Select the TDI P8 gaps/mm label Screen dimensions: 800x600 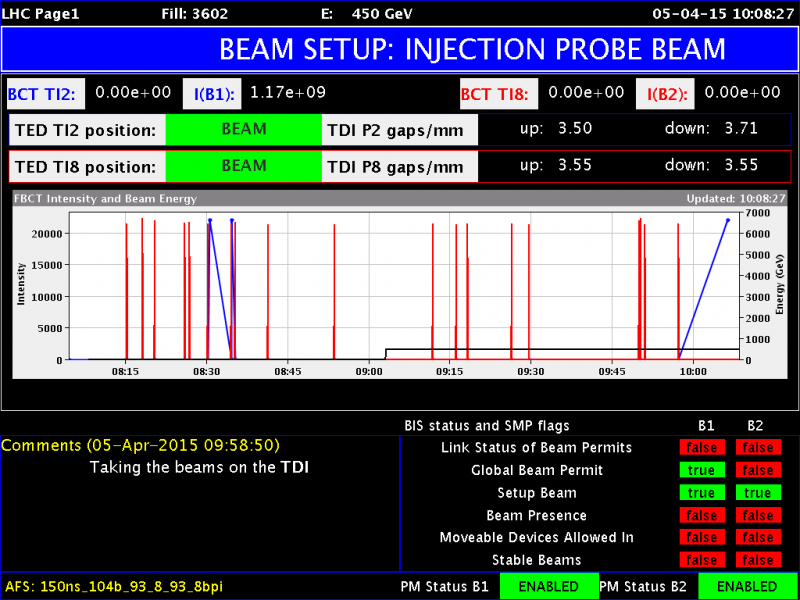[x=401, y=167]
